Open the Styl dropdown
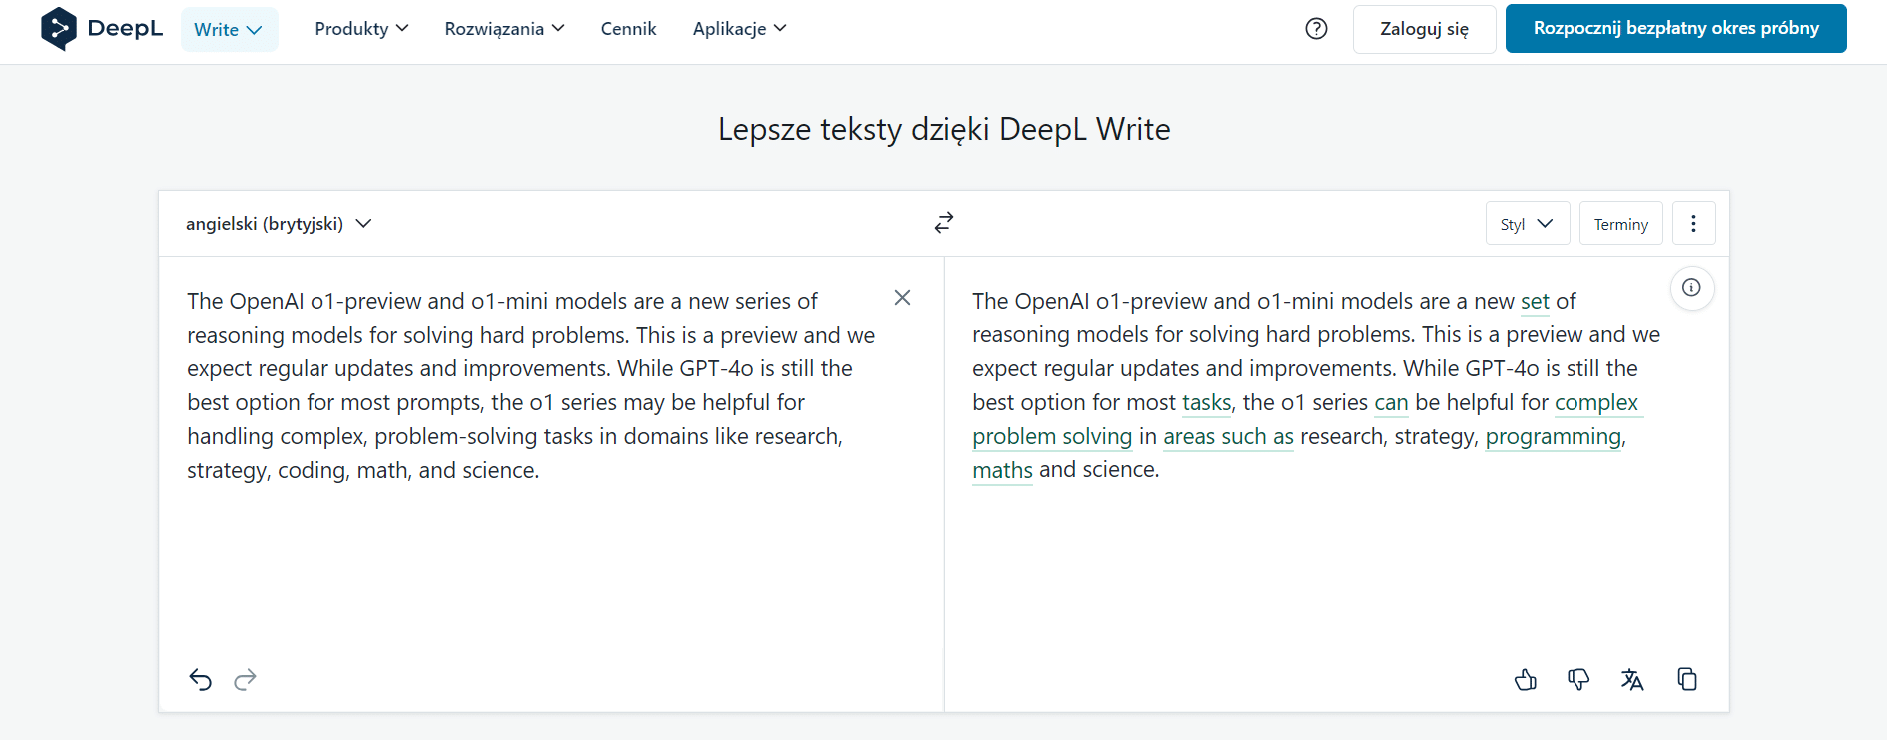The width and height of the screenshot is (1887, 740). click(x=1527, y=224)
